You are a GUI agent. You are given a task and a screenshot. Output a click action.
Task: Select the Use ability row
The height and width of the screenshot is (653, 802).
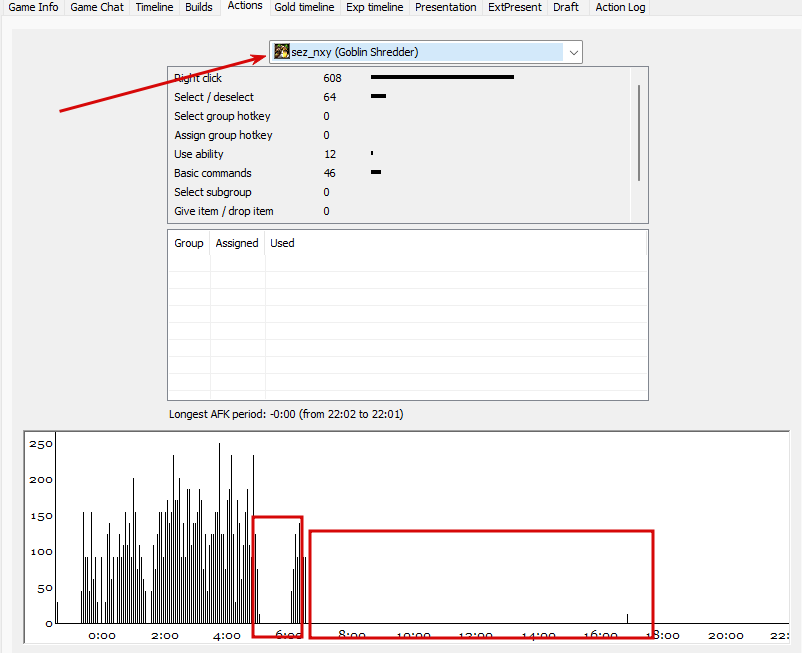click(x=399, y=154)
